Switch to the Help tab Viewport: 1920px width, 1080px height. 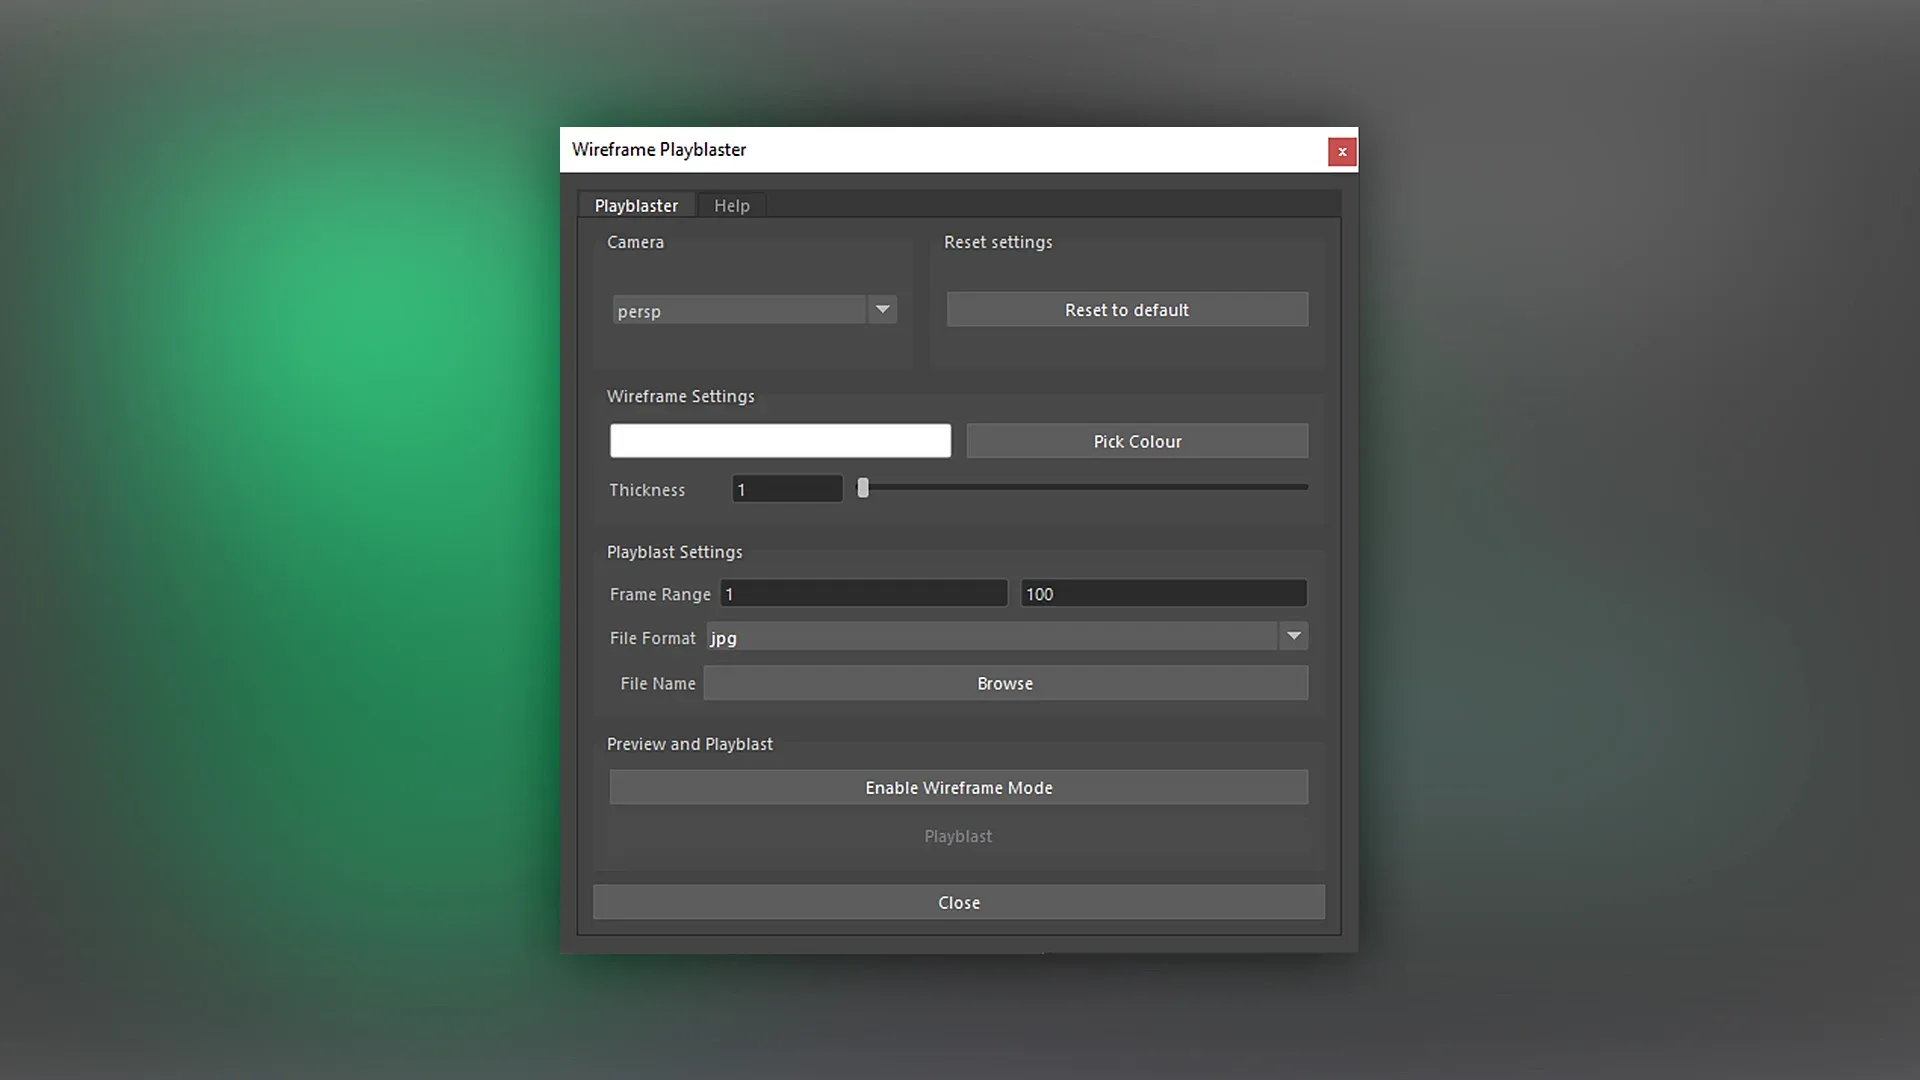[731, 205]
